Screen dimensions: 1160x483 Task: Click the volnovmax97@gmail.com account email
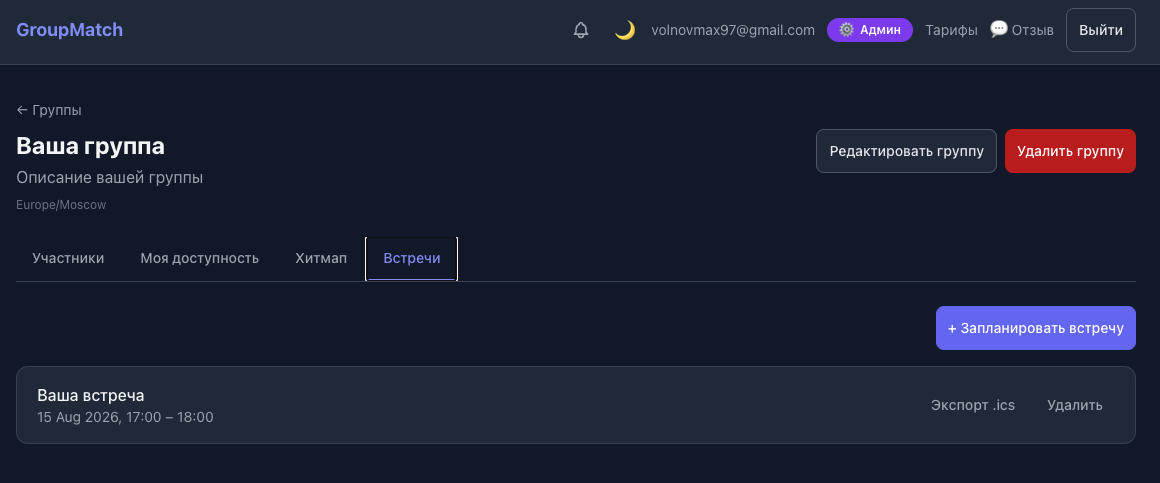coord(732,30)
